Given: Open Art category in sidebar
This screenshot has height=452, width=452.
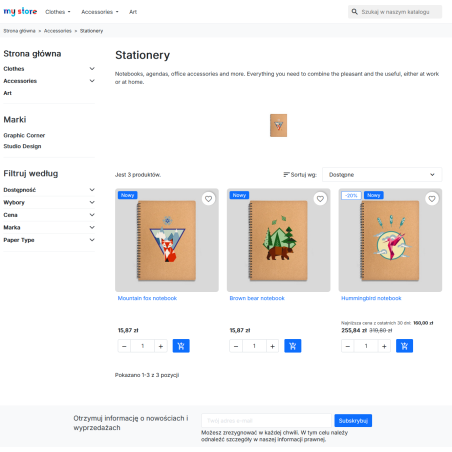Looking at the screenshot, I should coord(7,93).
